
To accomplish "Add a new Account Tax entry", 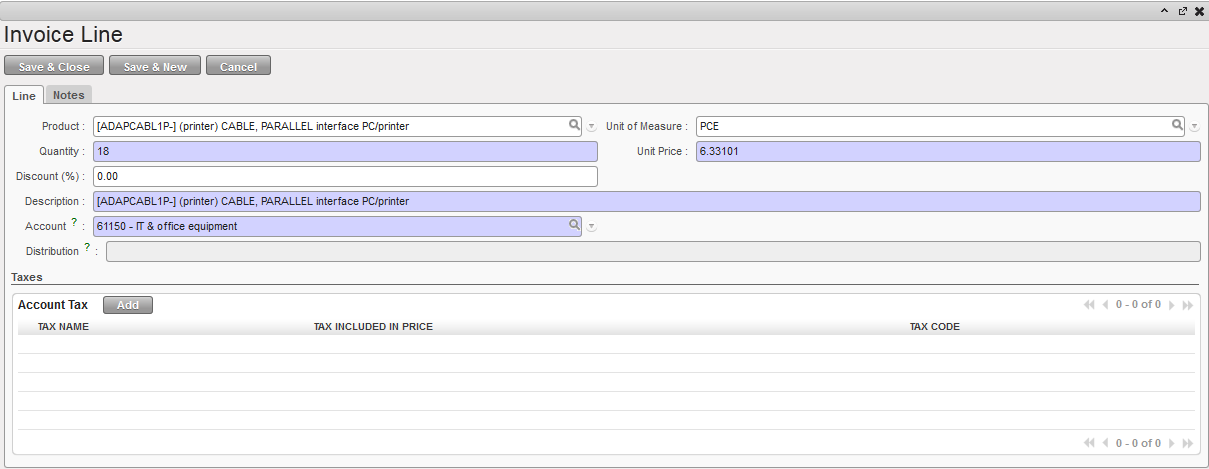I will pyautogui.click(x=128, y=305).
